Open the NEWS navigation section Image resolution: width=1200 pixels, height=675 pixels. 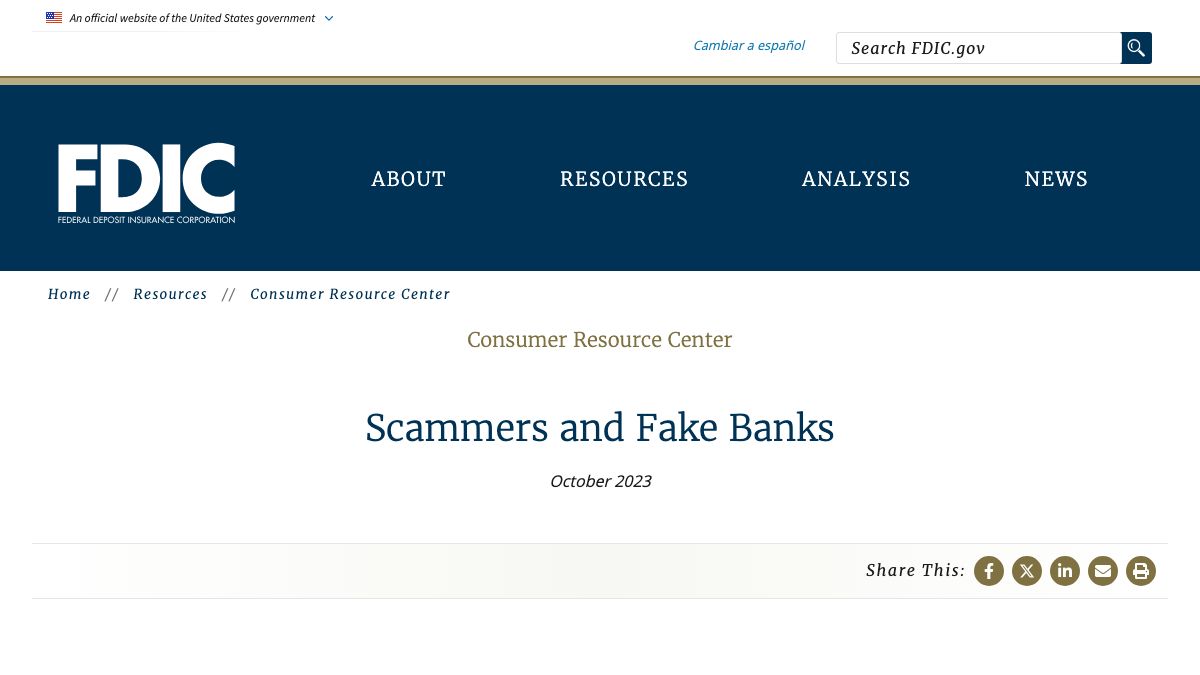click(1056, 180)
